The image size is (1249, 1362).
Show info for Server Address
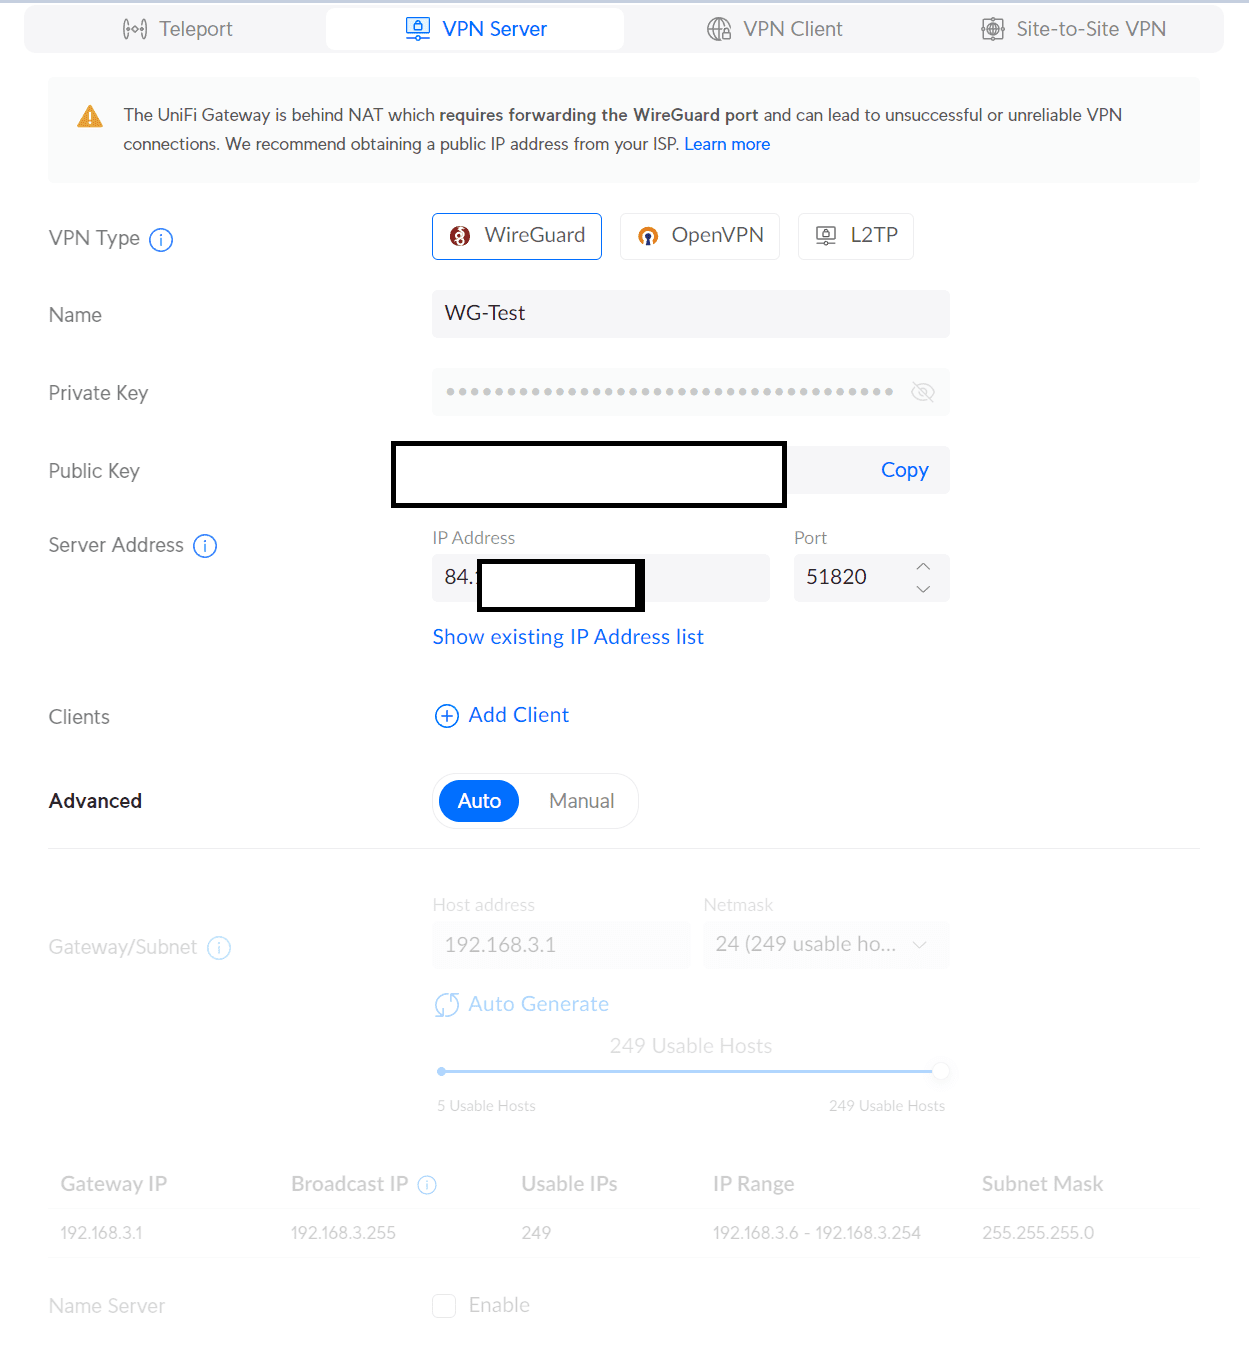[205, 546]
